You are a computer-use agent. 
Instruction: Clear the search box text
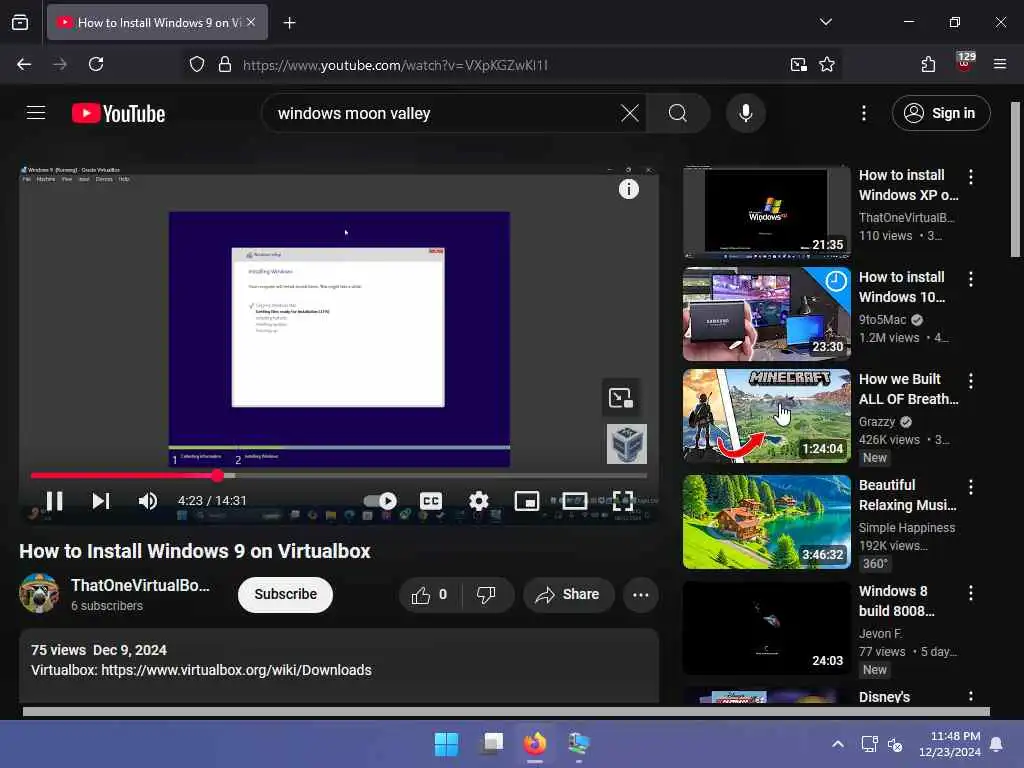(630, 113)
